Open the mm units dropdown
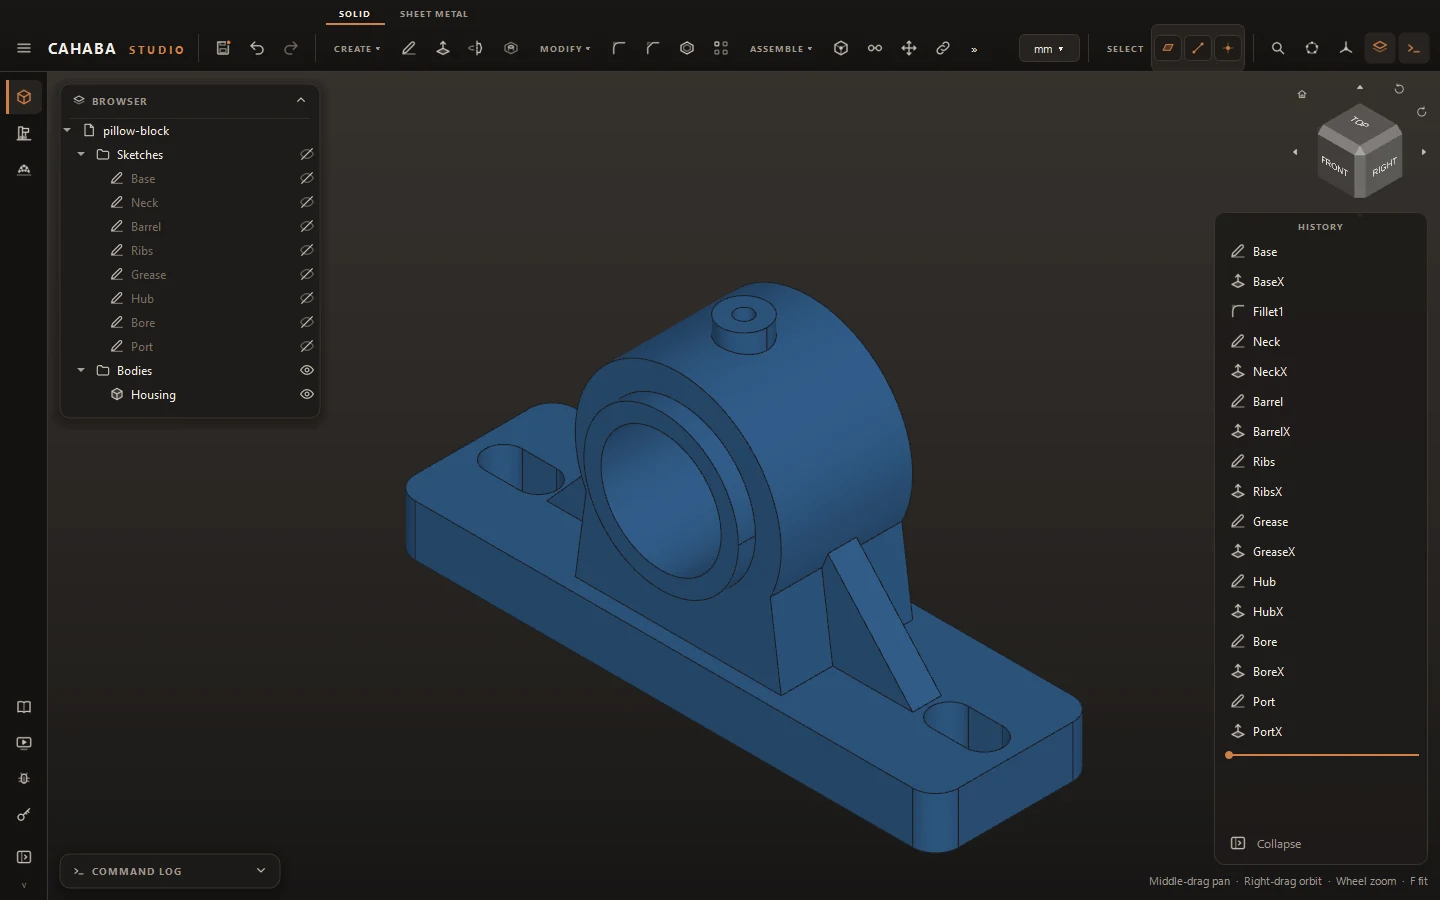Screen dimensions: 1440x900 coord(1049,48)
